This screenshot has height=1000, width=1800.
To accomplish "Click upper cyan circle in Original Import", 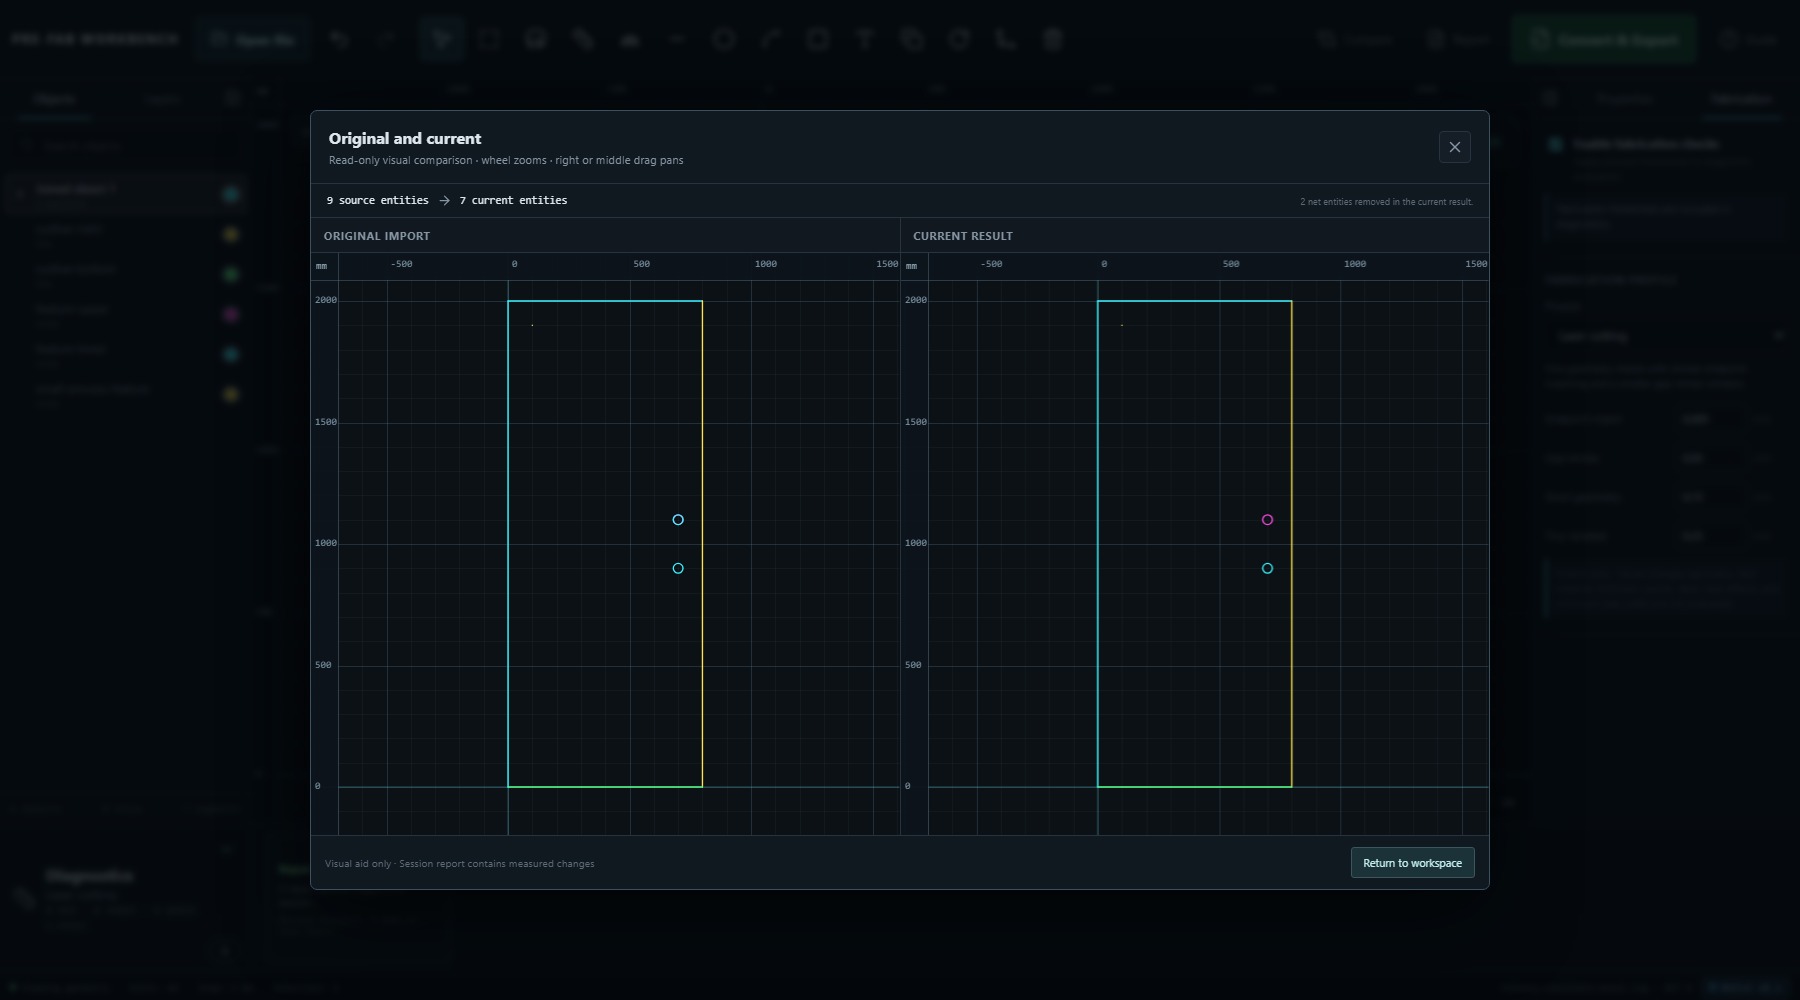I will coord(678,520).
